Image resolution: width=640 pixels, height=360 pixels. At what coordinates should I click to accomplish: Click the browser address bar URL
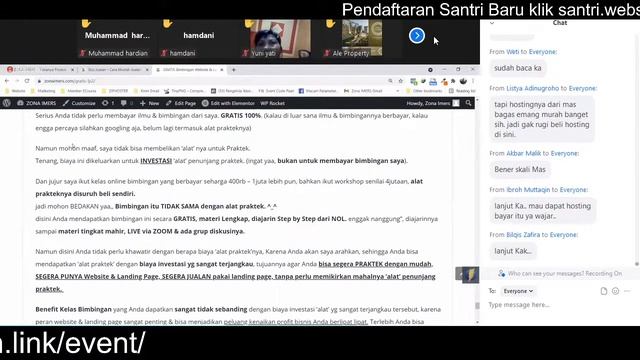pos(70,81)
